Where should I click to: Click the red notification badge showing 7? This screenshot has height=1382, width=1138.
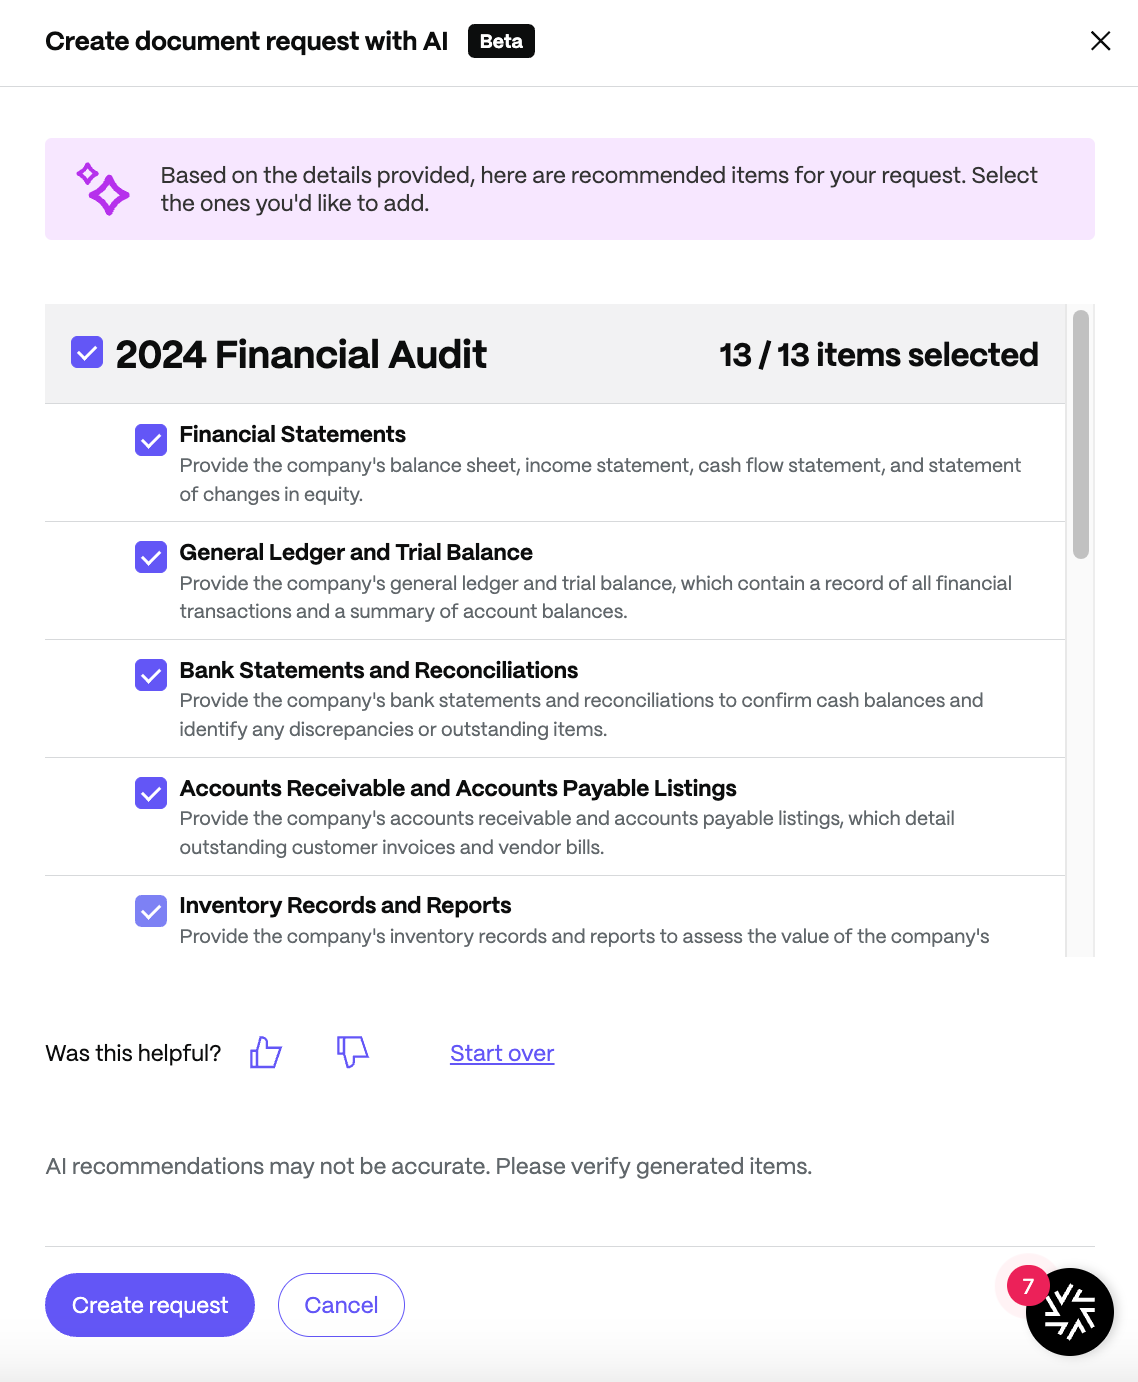[x=1027, y=1286]
